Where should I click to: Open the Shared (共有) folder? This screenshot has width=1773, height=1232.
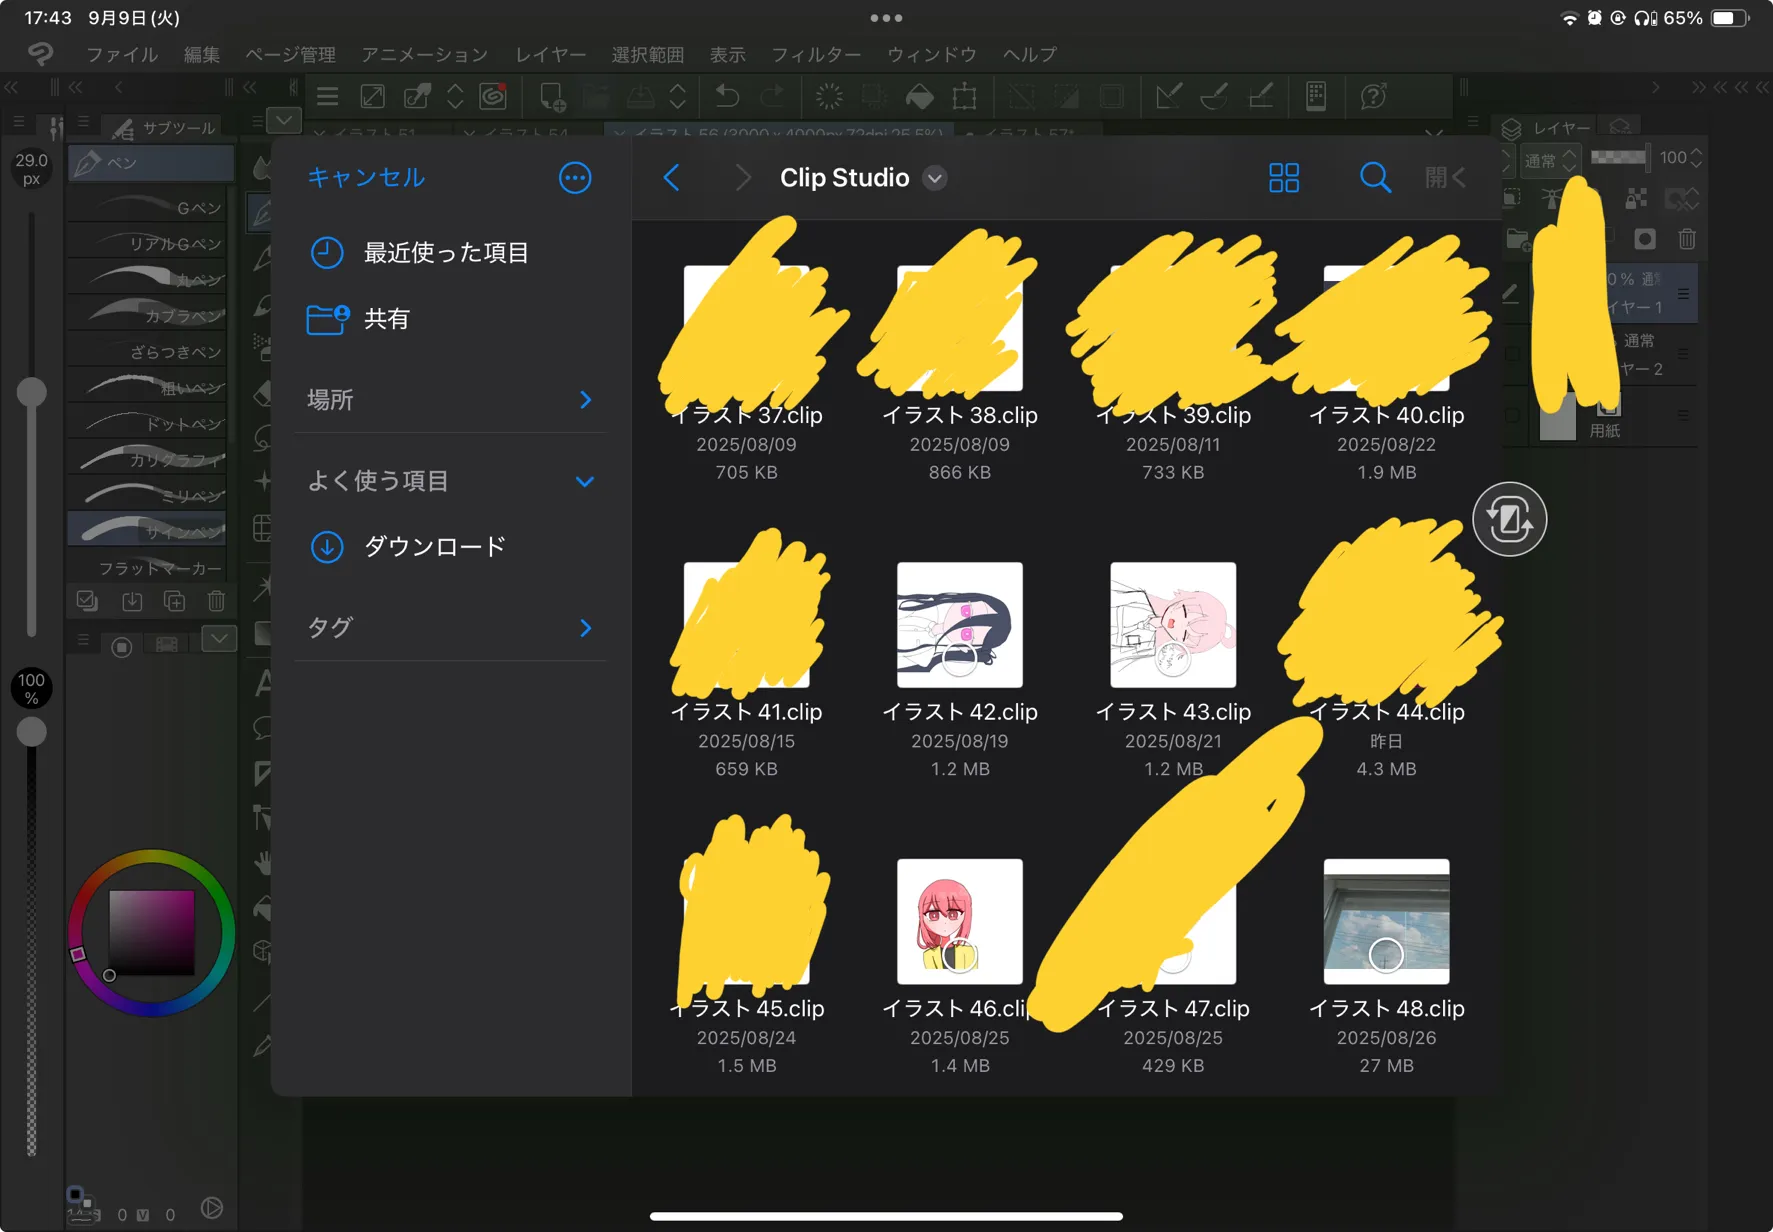point(359,319)
